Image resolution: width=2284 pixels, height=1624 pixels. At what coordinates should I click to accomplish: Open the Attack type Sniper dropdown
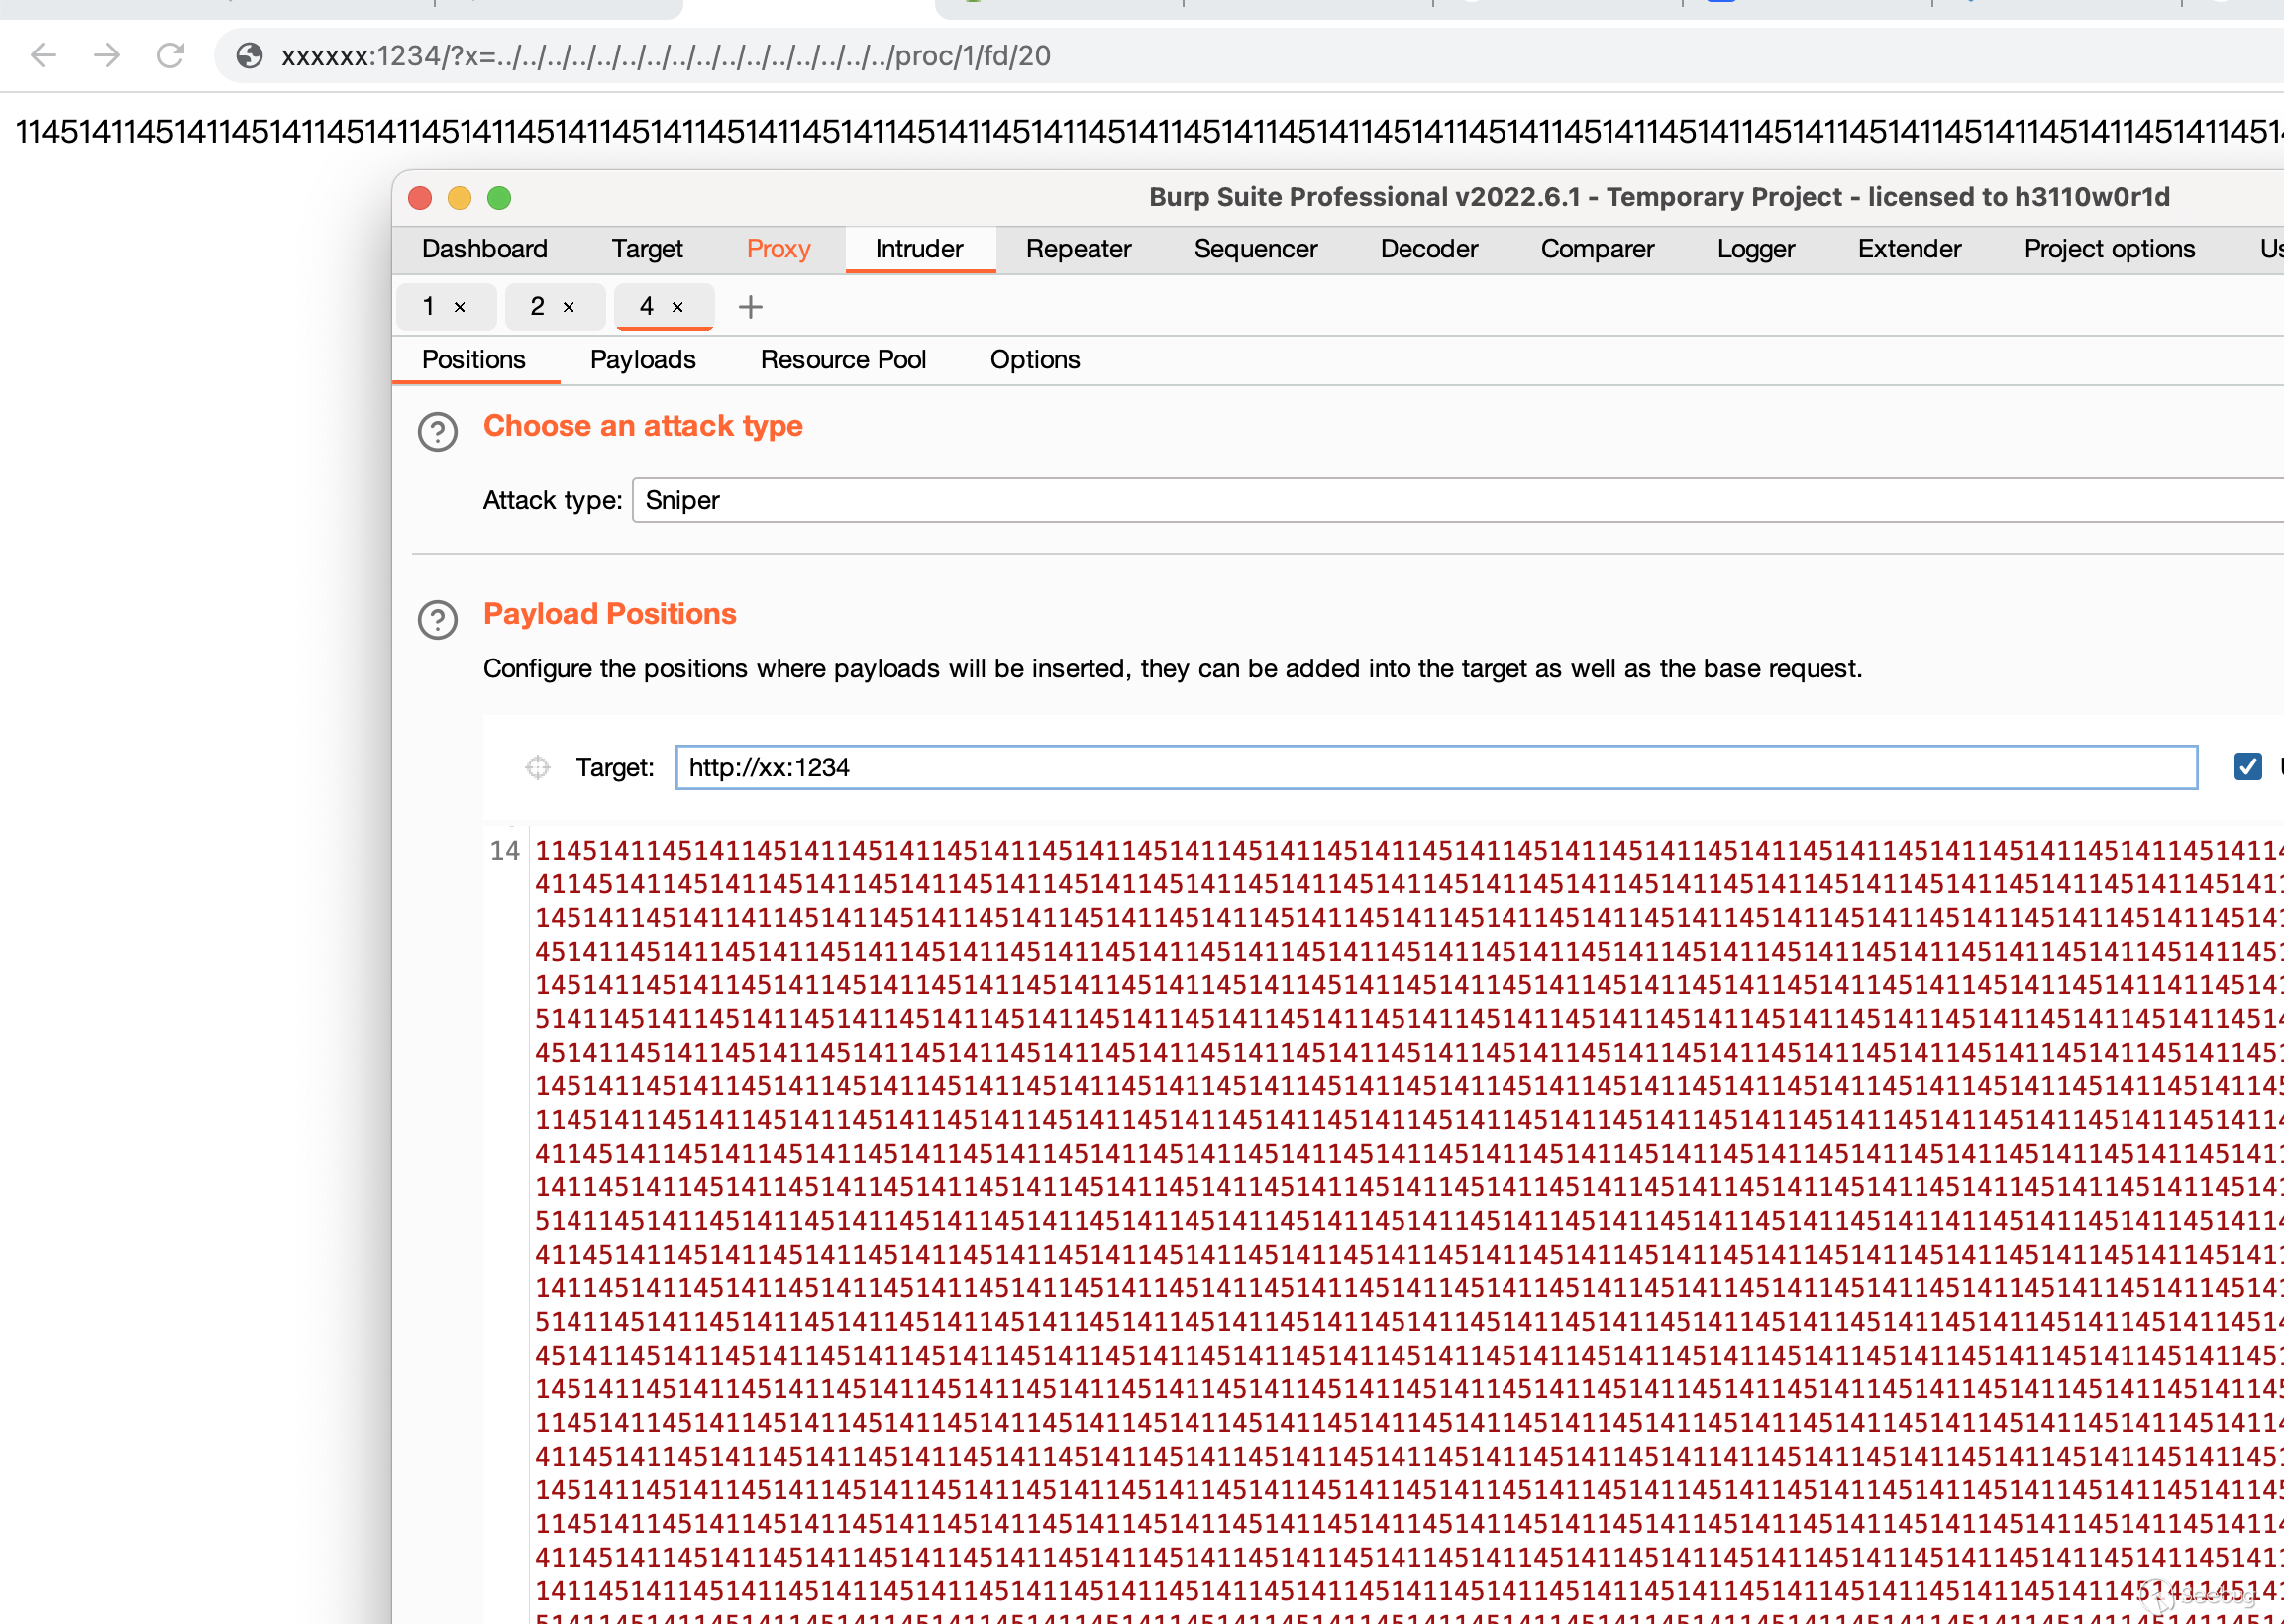coord(1450,500)
